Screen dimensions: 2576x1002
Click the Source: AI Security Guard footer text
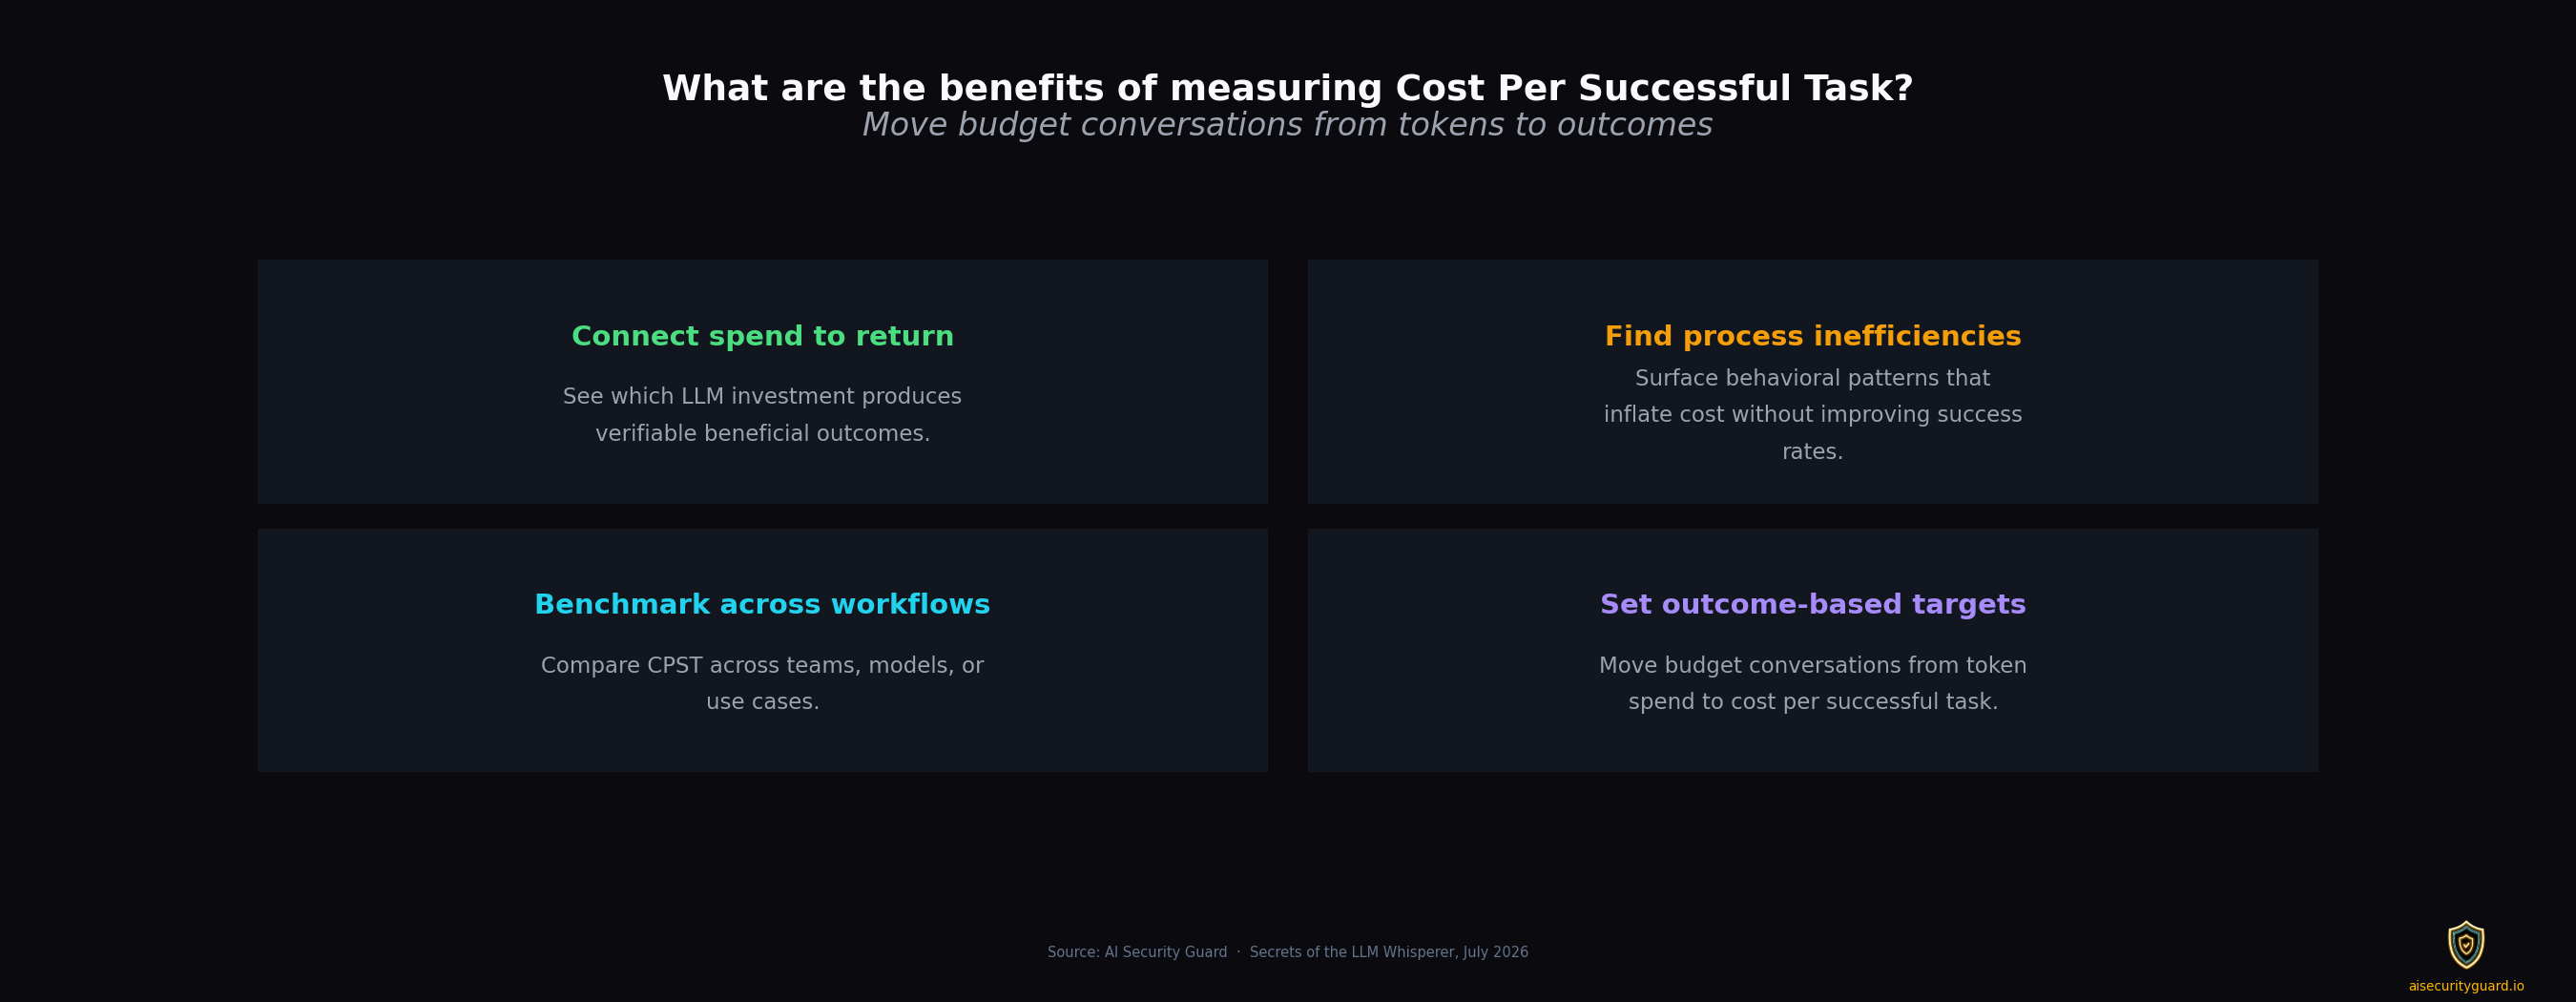coord(1137,952)
